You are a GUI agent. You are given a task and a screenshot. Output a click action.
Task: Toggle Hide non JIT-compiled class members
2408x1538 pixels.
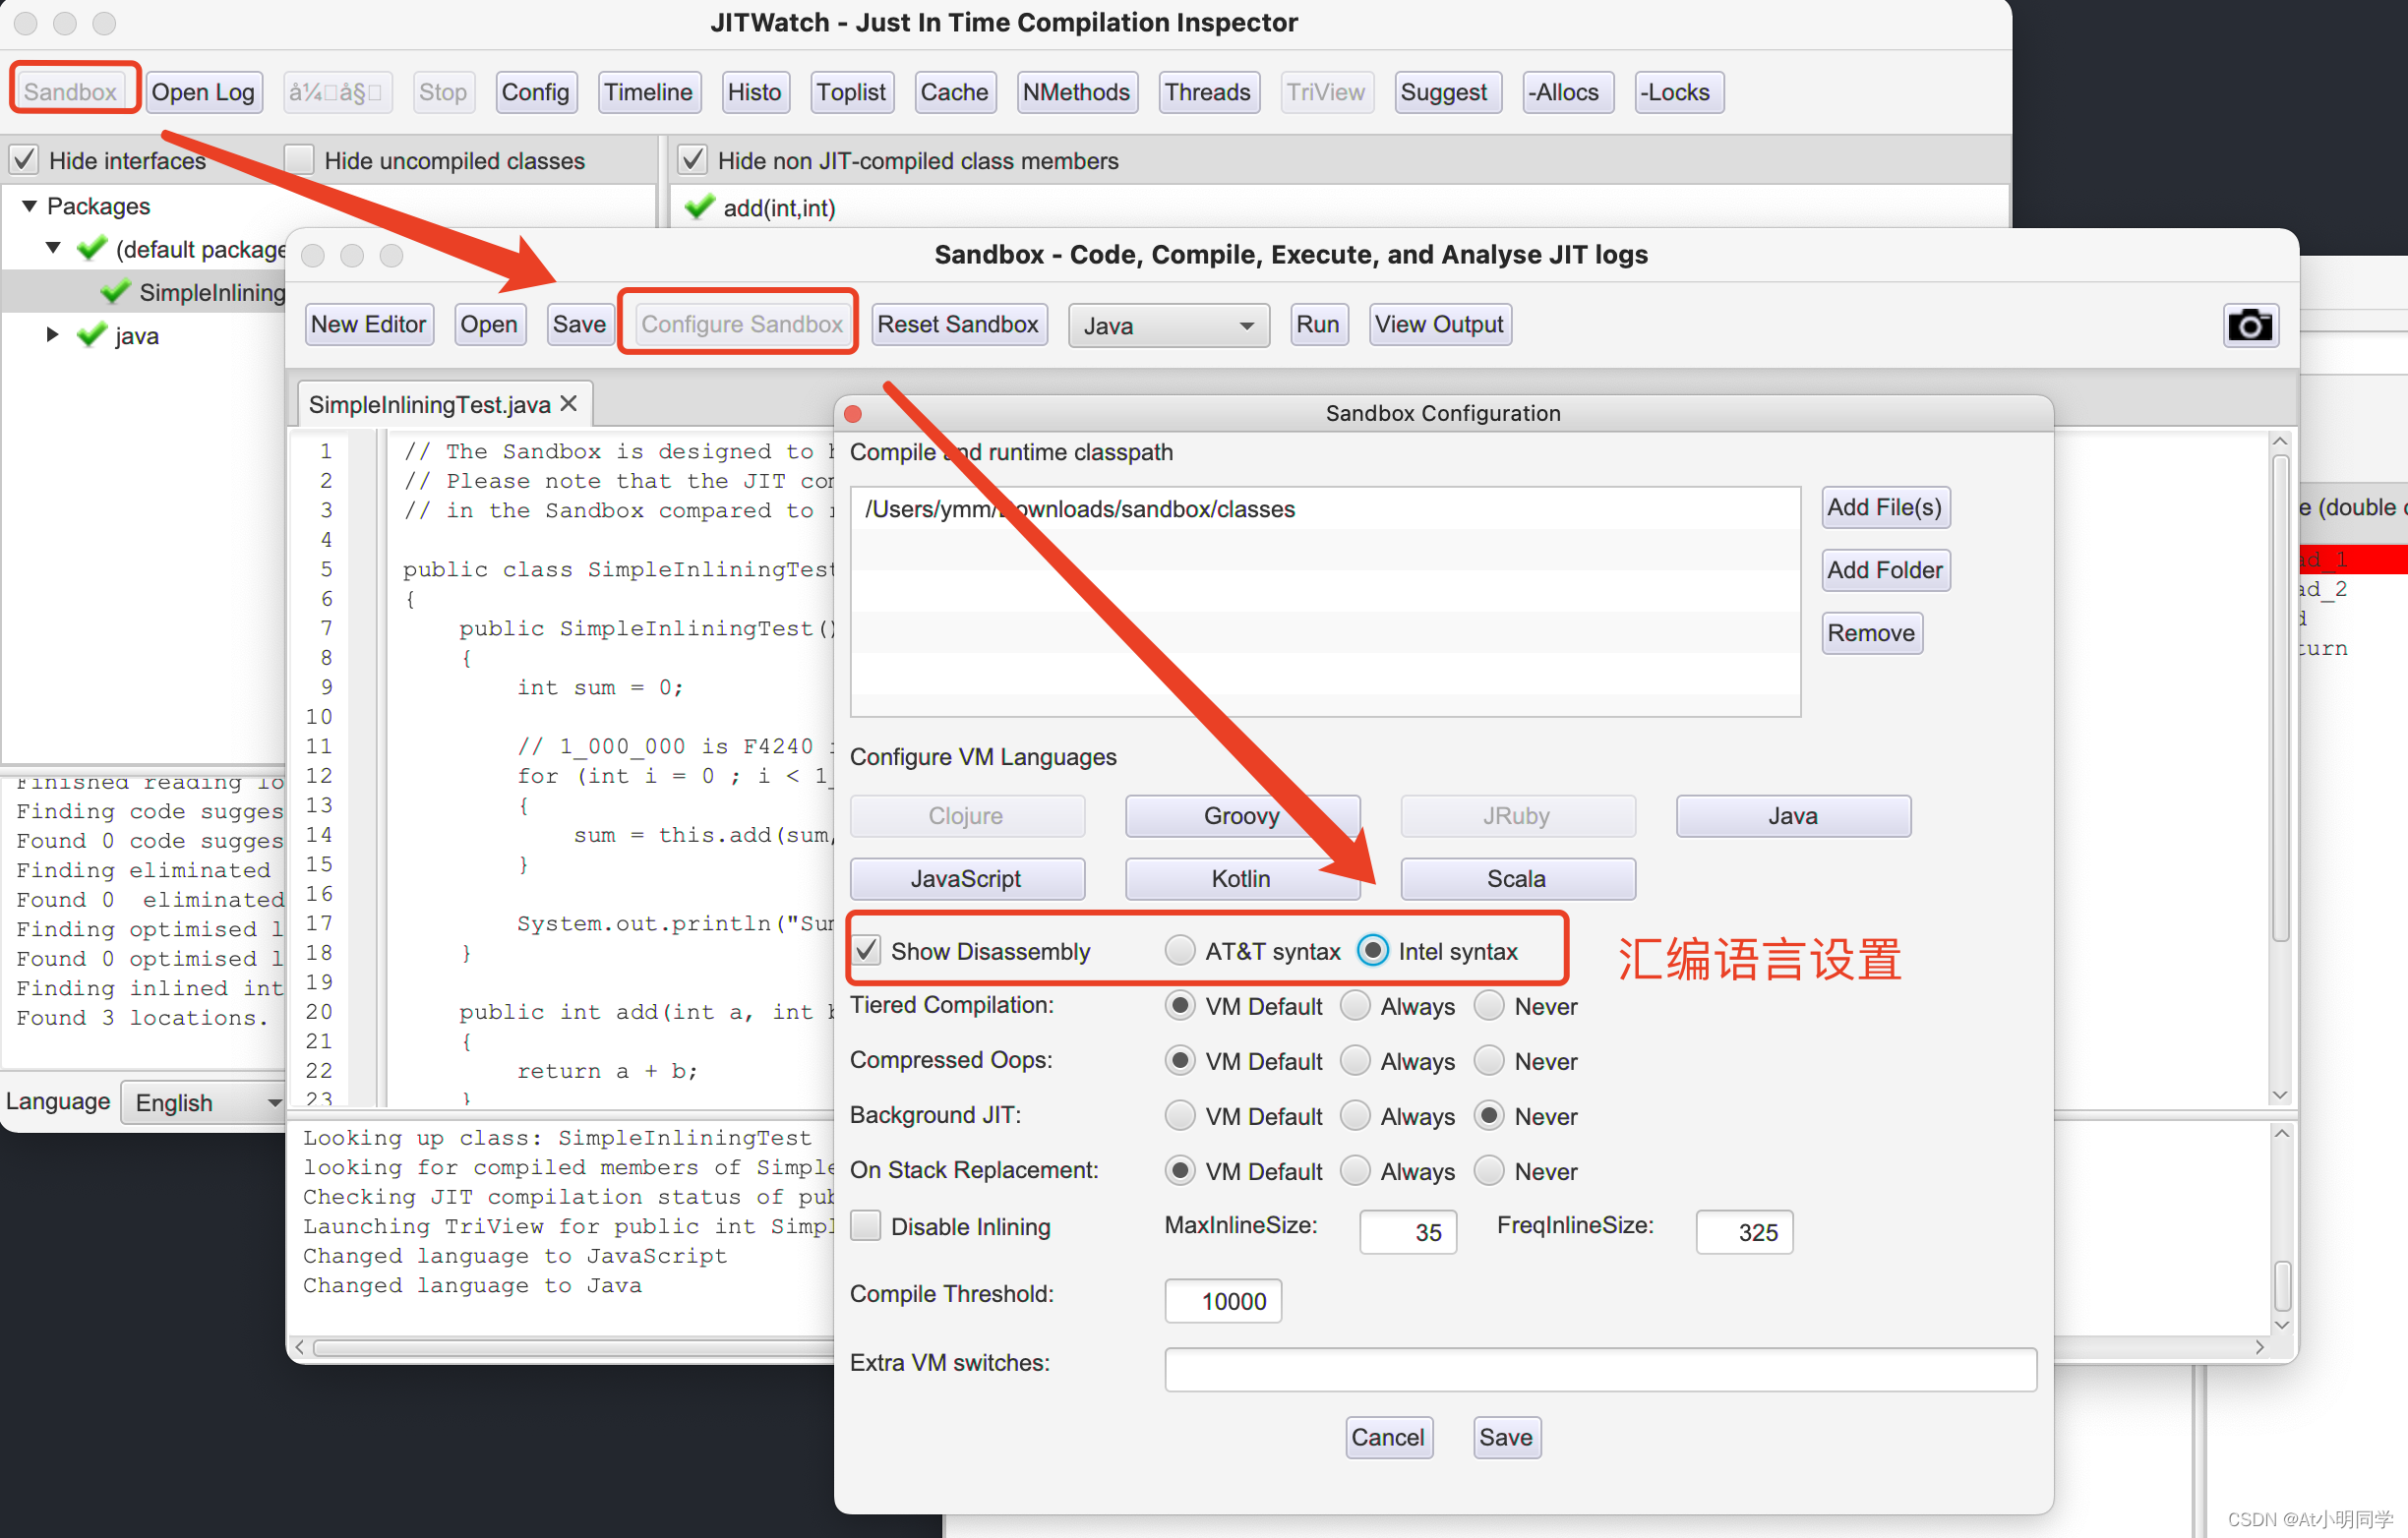(693, 160)
